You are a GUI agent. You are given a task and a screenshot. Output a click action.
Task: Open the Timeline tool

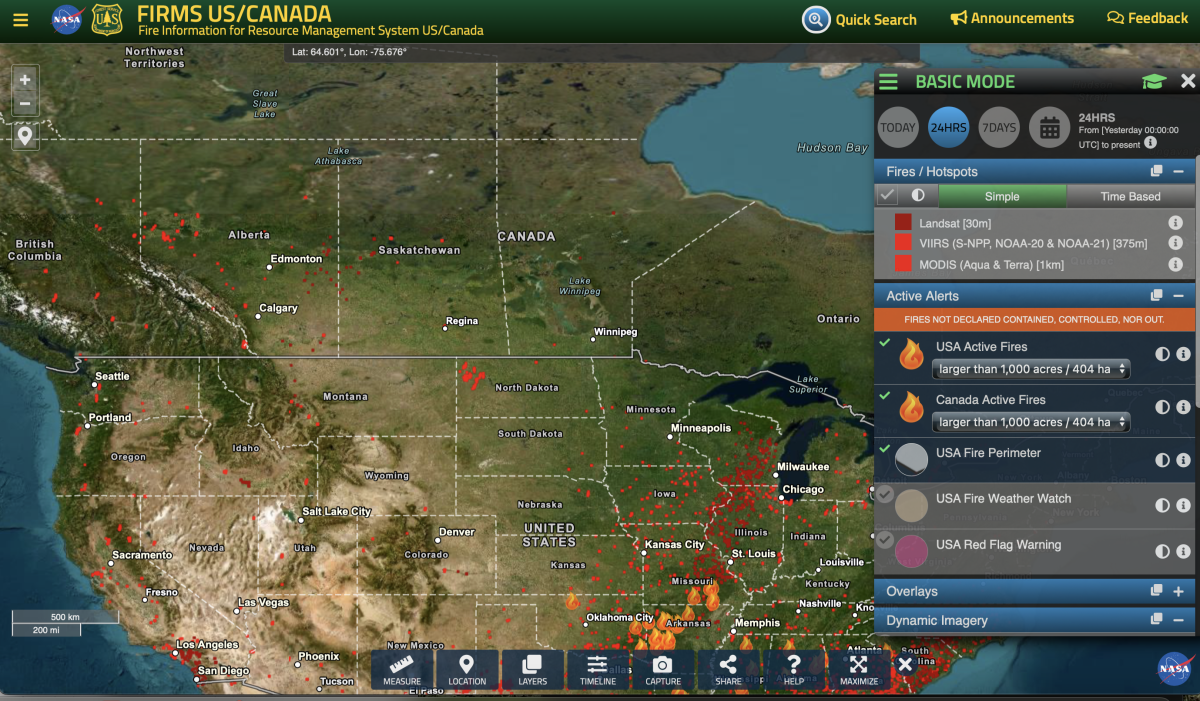coord(597,669)
